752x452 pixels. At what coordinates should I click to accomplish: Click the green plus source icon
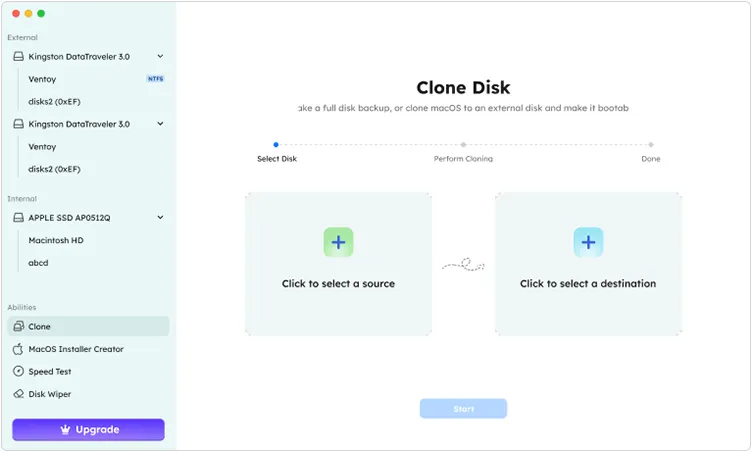338,242
